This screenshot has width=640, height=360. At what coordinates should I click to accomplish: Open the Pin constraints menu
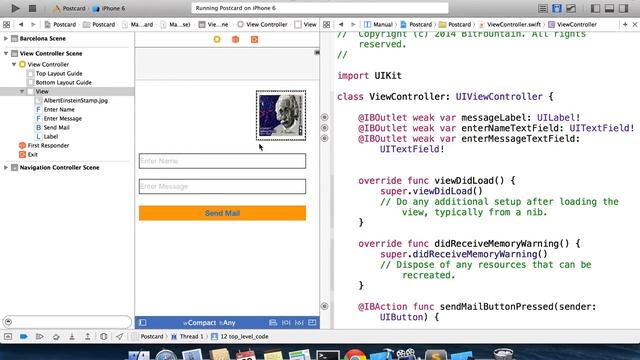click(286, 322)
